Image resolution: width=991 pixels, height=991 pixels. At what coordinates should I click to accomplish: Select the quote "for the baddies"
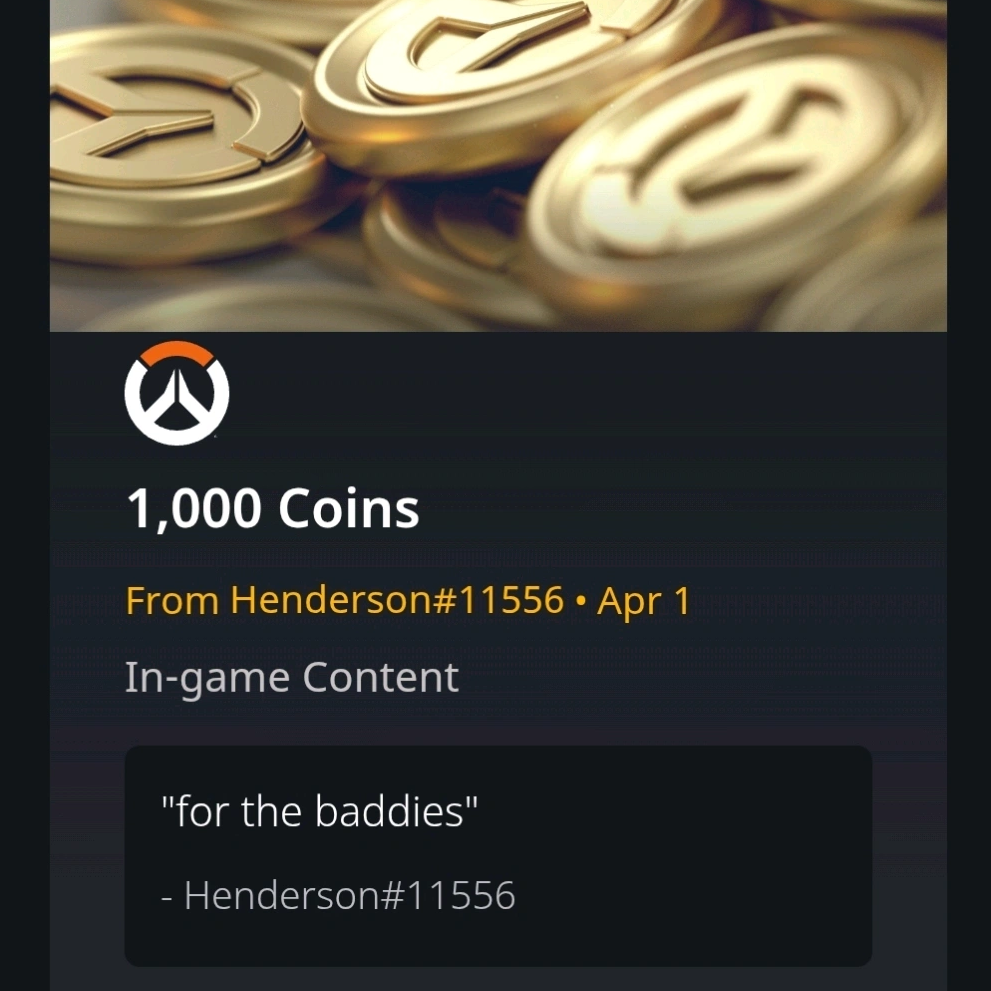coord(319,811)
